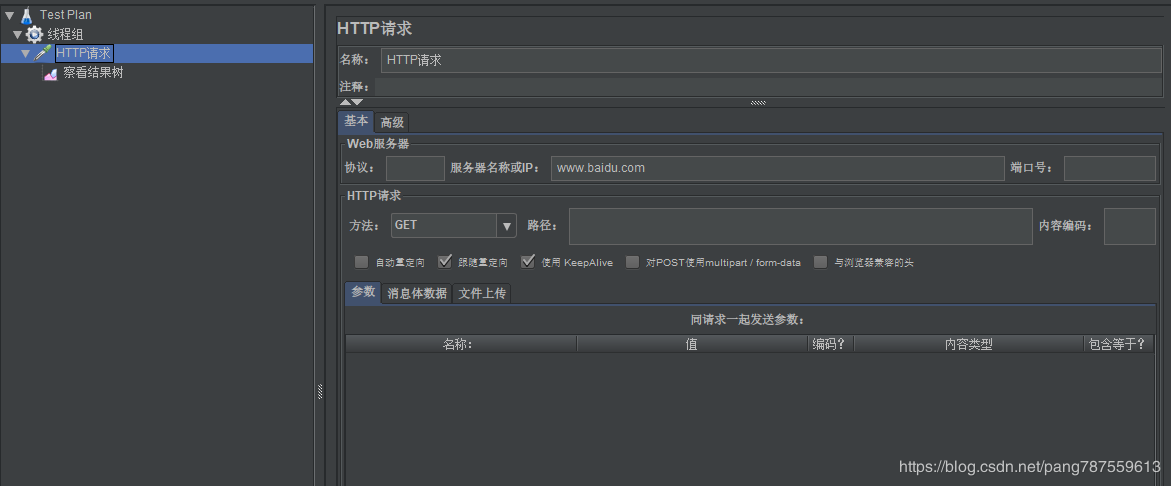Click the thread group gear icon
The width and height of the screenshot is (1171, 486).
click(34, 34)
